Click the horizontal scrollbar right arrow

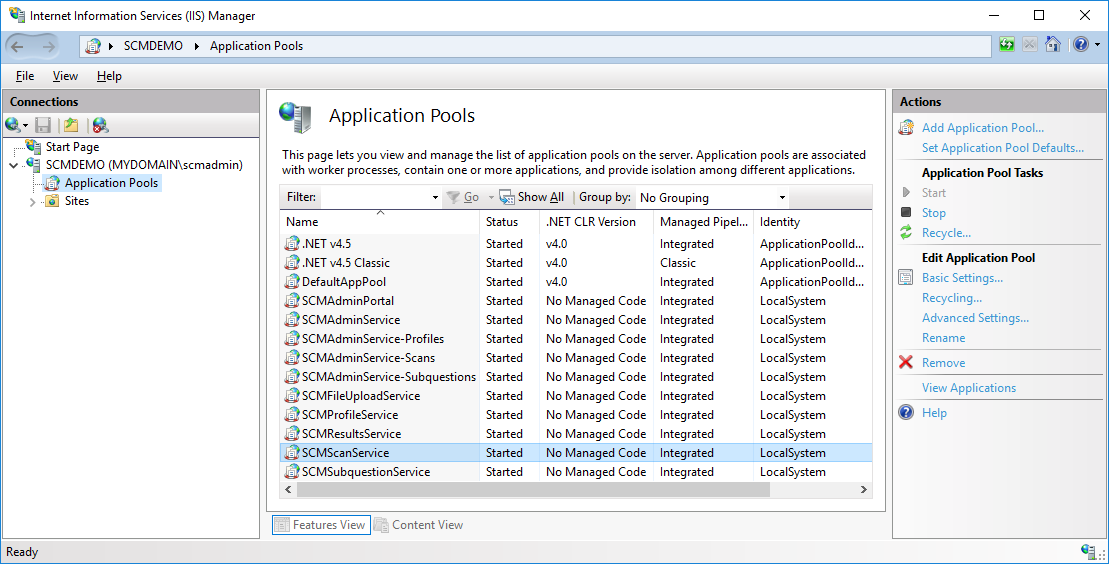tap(864, 490)
